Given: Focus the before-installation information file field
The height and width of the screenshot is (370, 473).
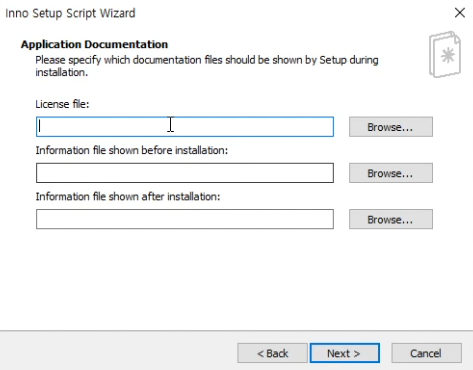Looking at the screenshot, I should pyautogui.click(x=185, y=173).
